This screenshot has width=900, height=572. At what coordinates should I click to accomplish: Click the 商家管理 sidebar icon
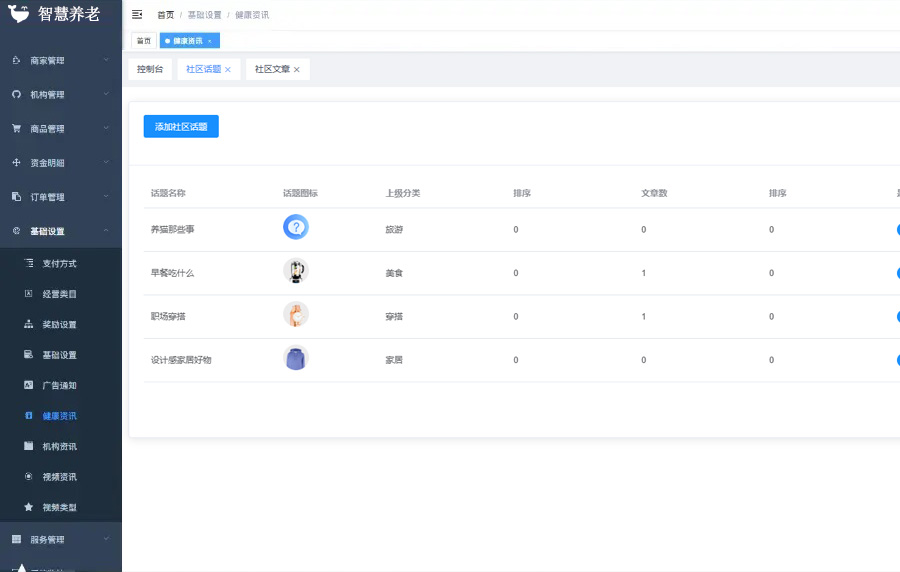(16, 61)
